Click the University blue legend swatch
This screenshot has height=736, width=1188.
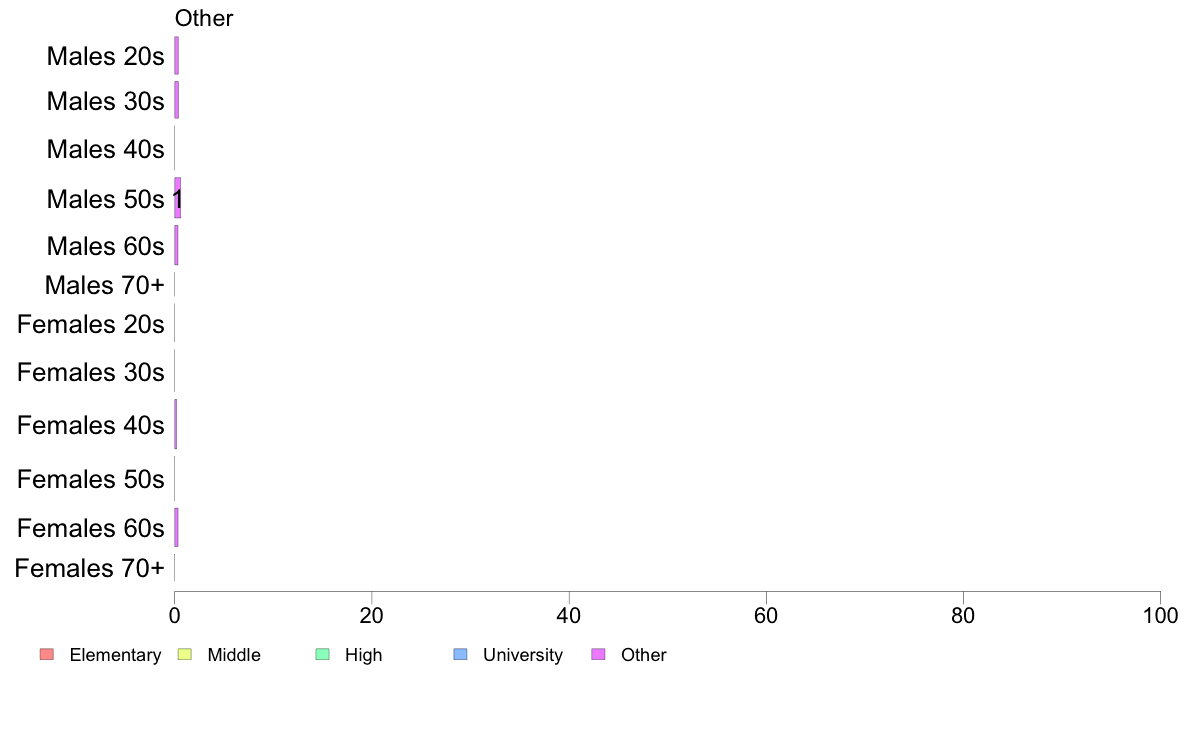(x=460, y=654)
